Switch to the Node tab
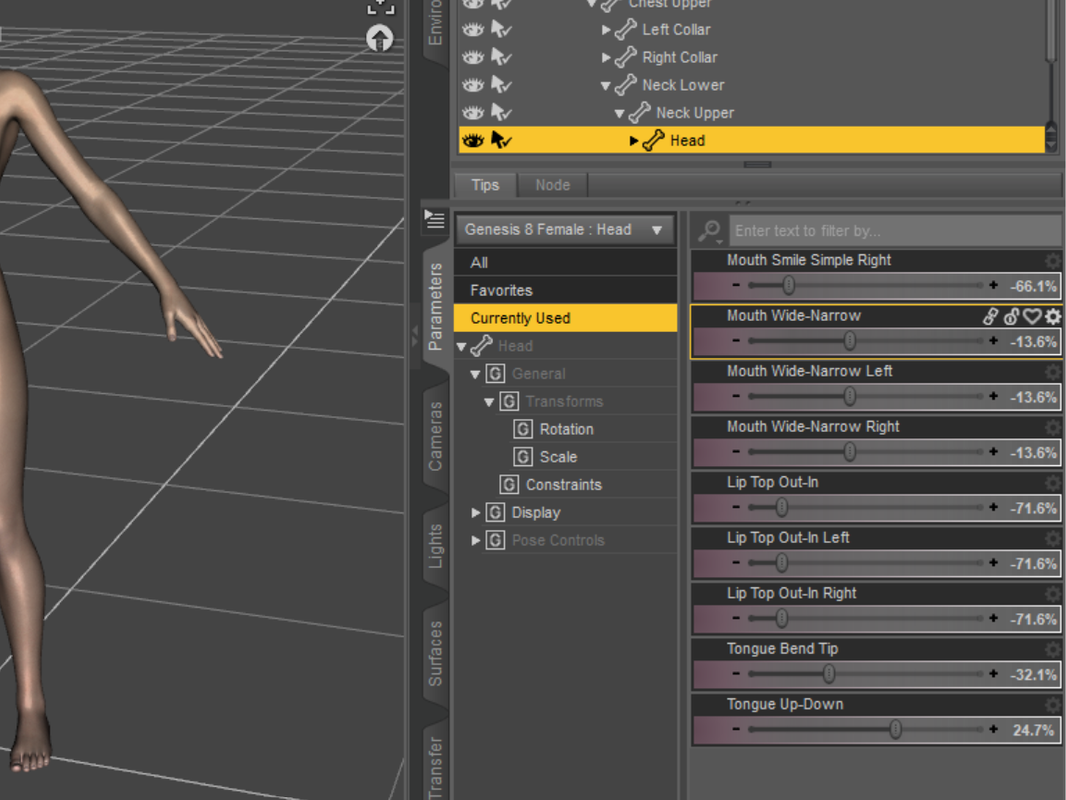 click(553, 185)
